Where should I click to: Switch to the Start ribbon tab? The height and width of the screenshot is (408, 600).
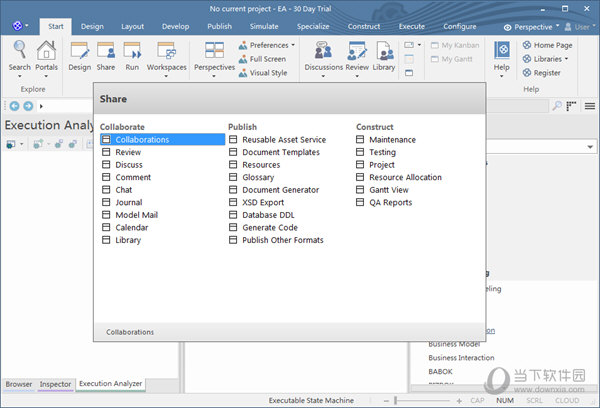point(56,26)
